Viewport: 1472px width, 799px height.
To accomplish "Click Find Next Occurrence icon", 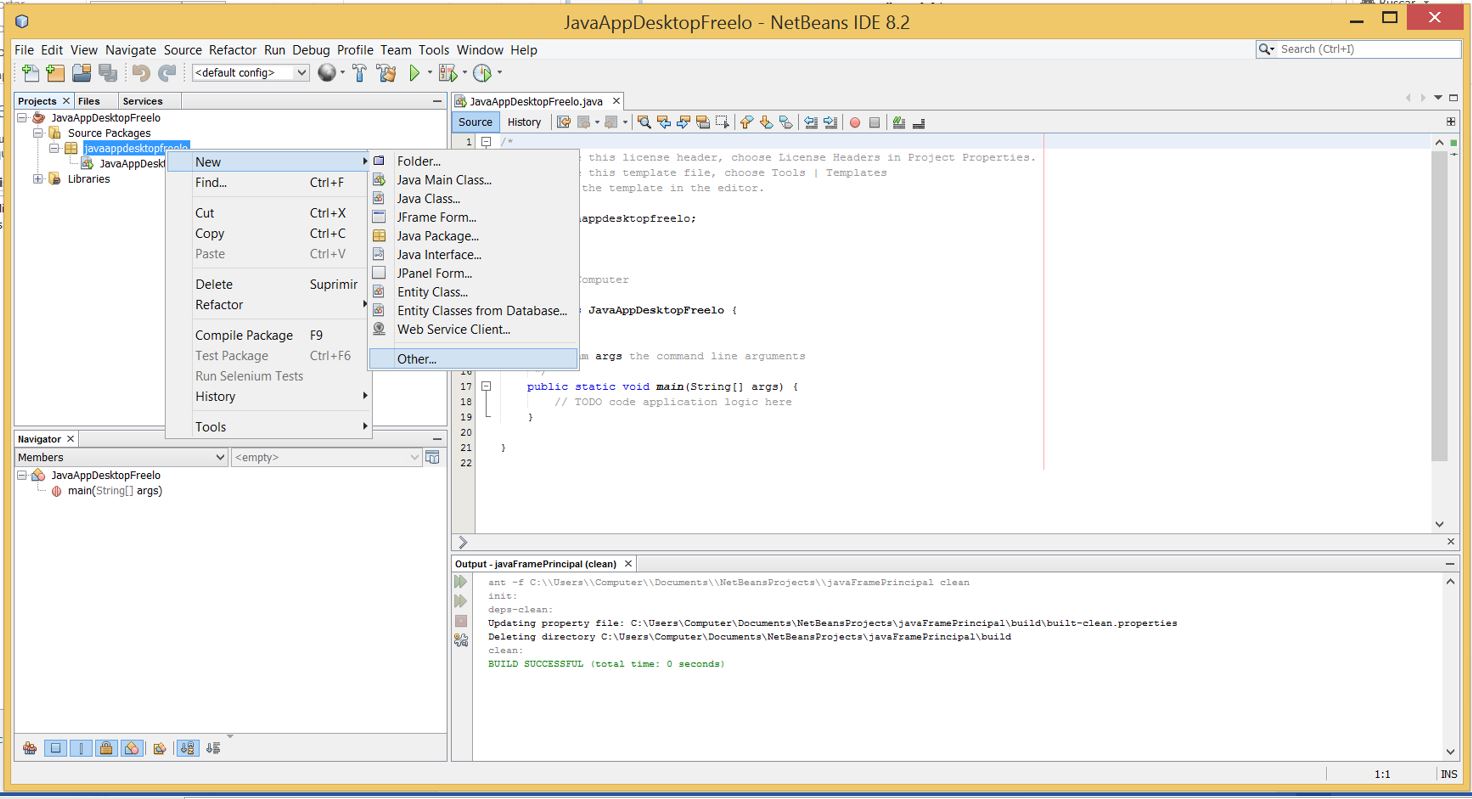I will click(x=683, y=122).
